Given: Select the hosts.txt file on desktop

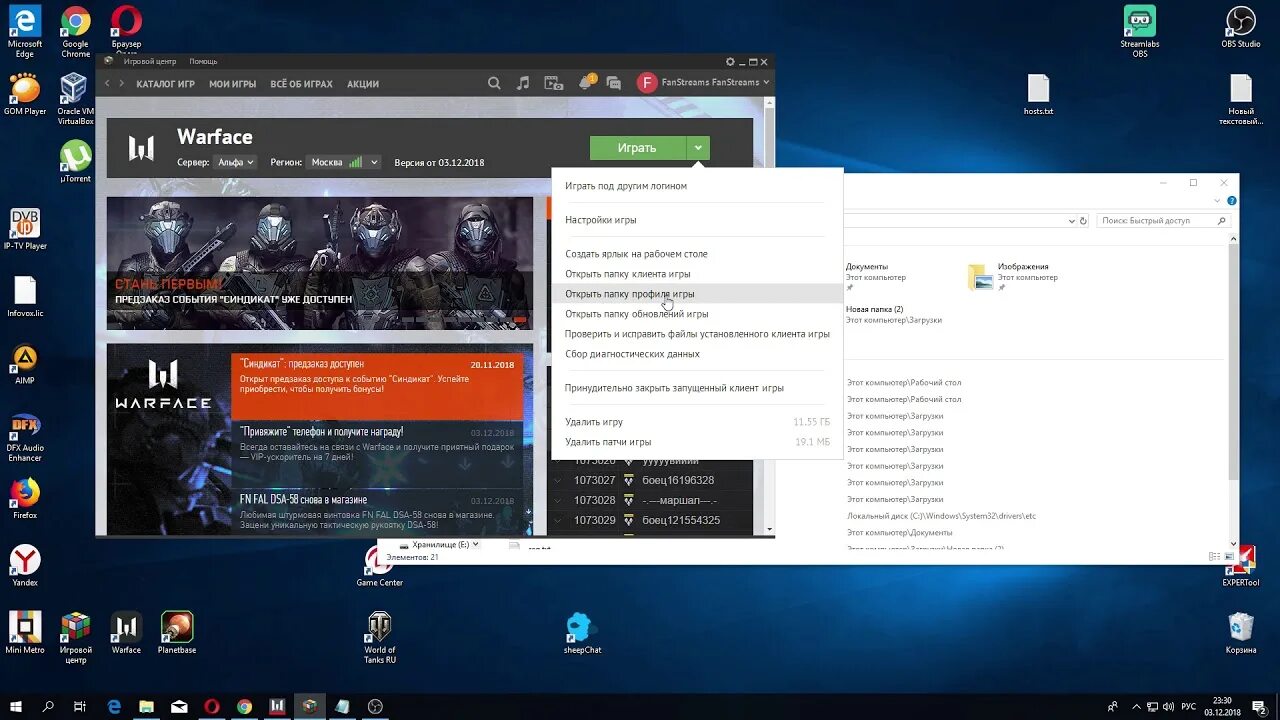Looking at the screenshot, I should [1038, 95].
